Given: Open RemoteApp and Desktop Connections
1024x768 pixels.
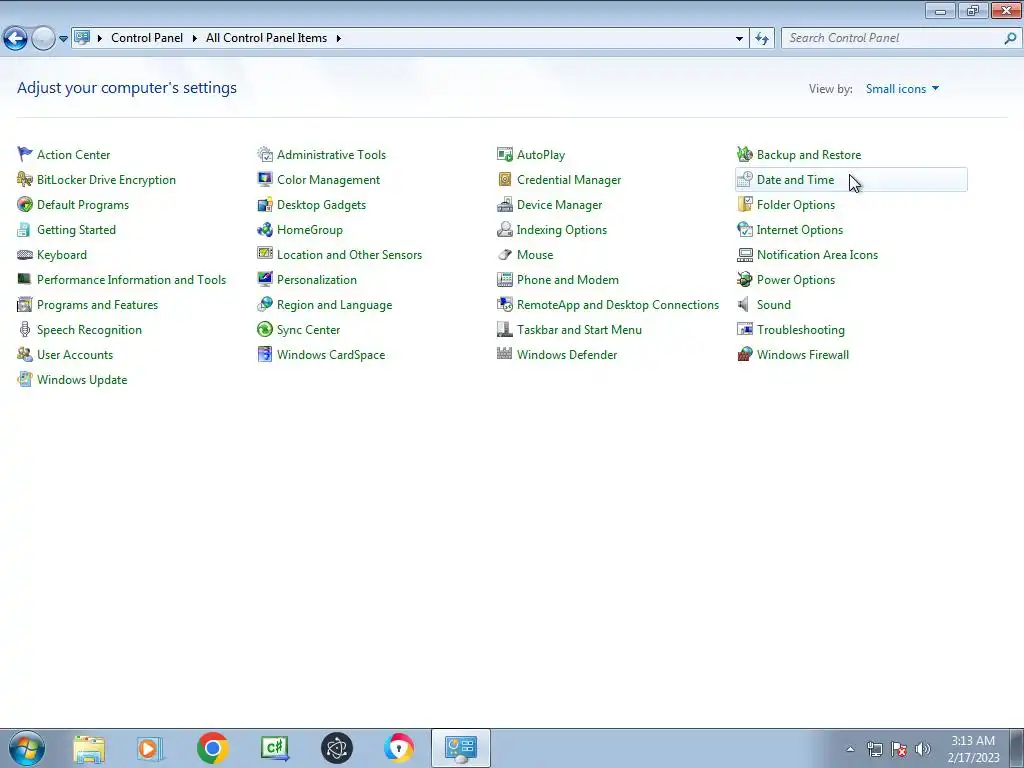Looking at the screenshot, I should tap(618, 305).
